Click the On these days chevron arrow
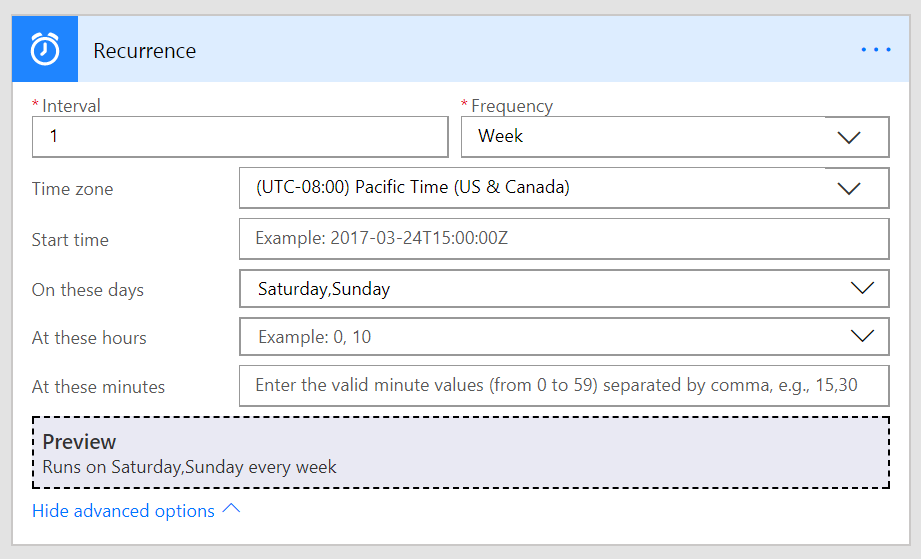The image size is (921, 559). [861, 288]
